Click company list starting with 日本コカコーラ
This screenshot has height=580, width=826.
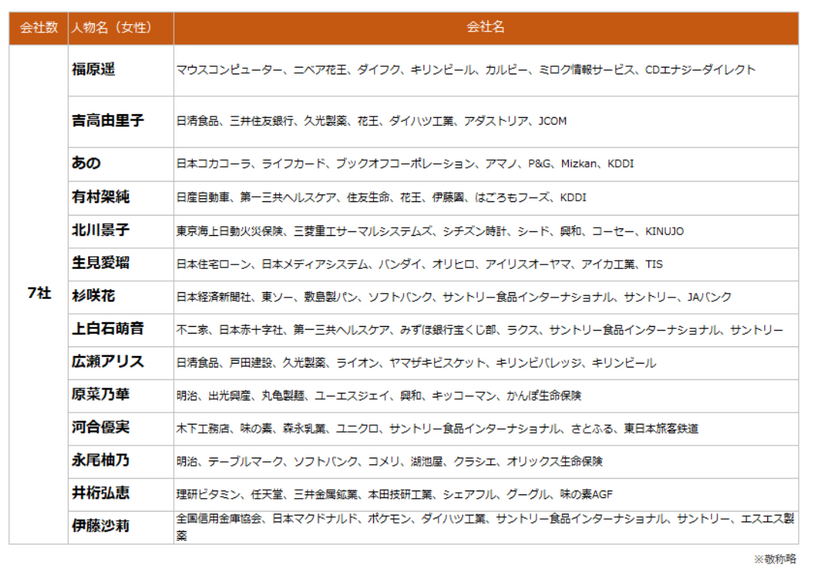(x=405, y=163)
